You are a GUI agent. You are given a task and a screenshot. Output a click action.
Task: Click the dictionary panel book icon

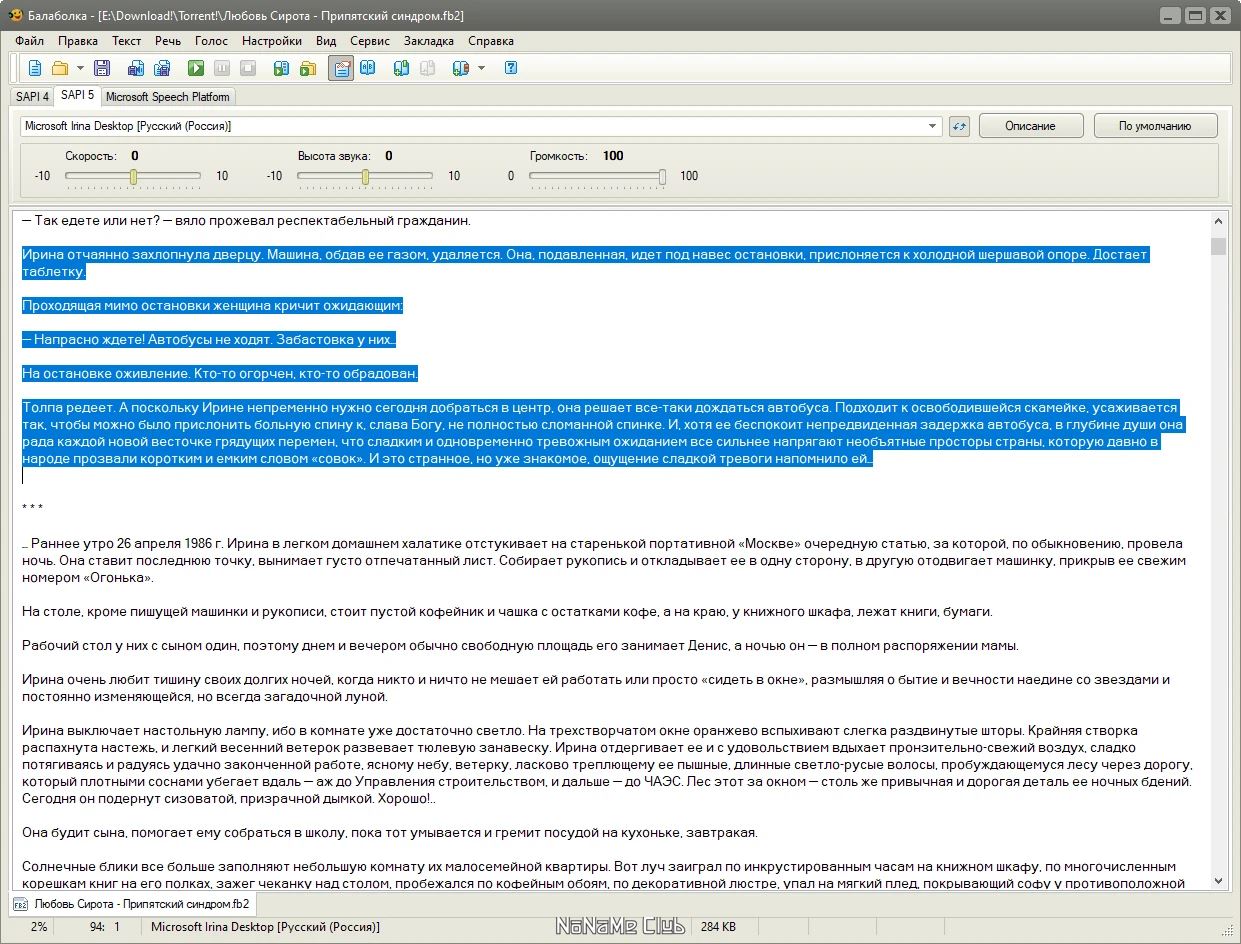(x=368, y=68)
